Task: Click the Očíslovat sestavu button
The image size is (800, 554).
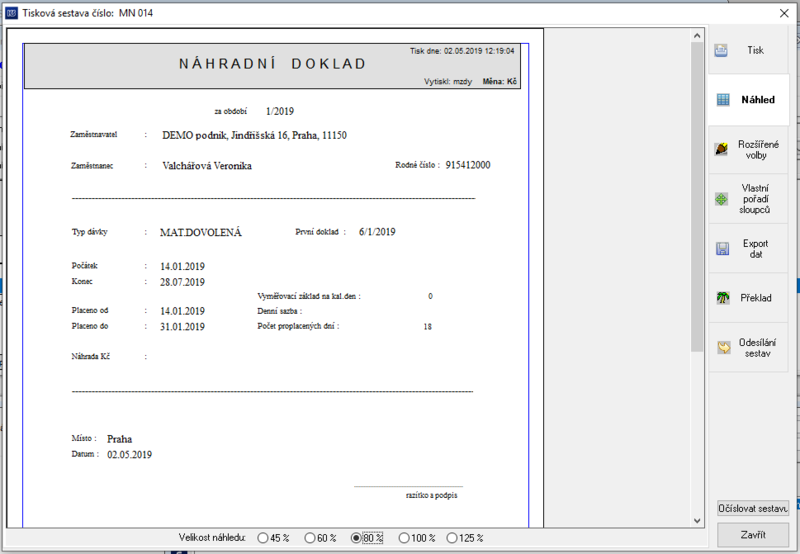Action: click(753, 508)
